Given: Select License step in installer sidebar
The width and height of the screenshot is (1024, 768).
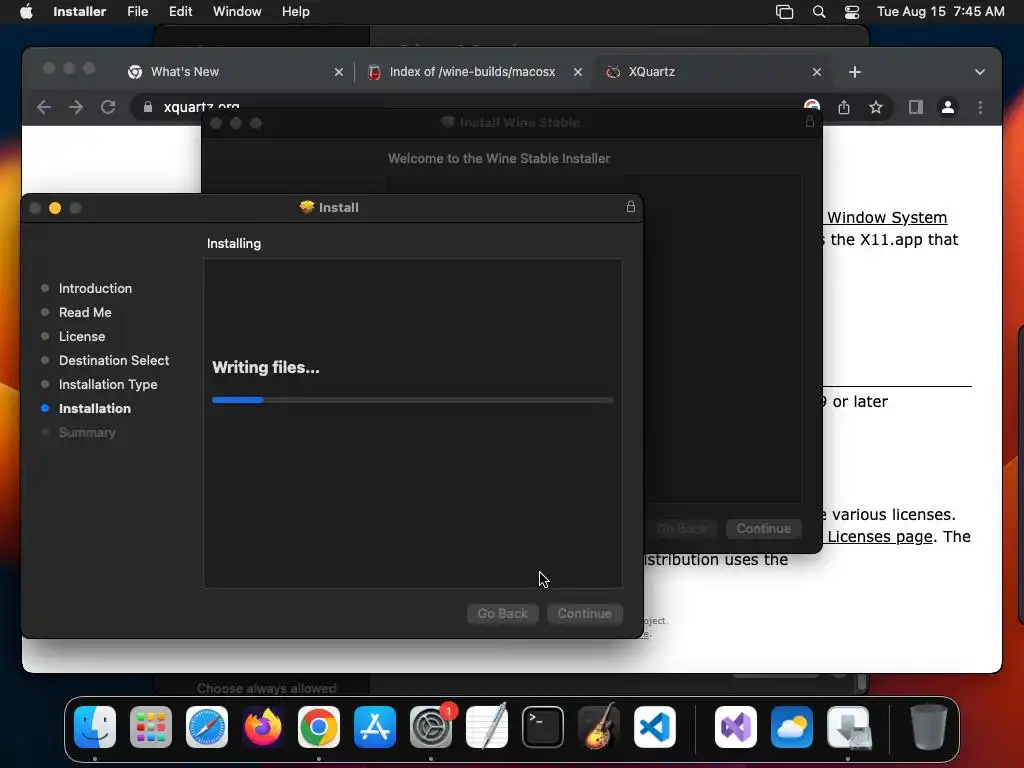Looking at the screenshot, I should click(x=82, y=336).
